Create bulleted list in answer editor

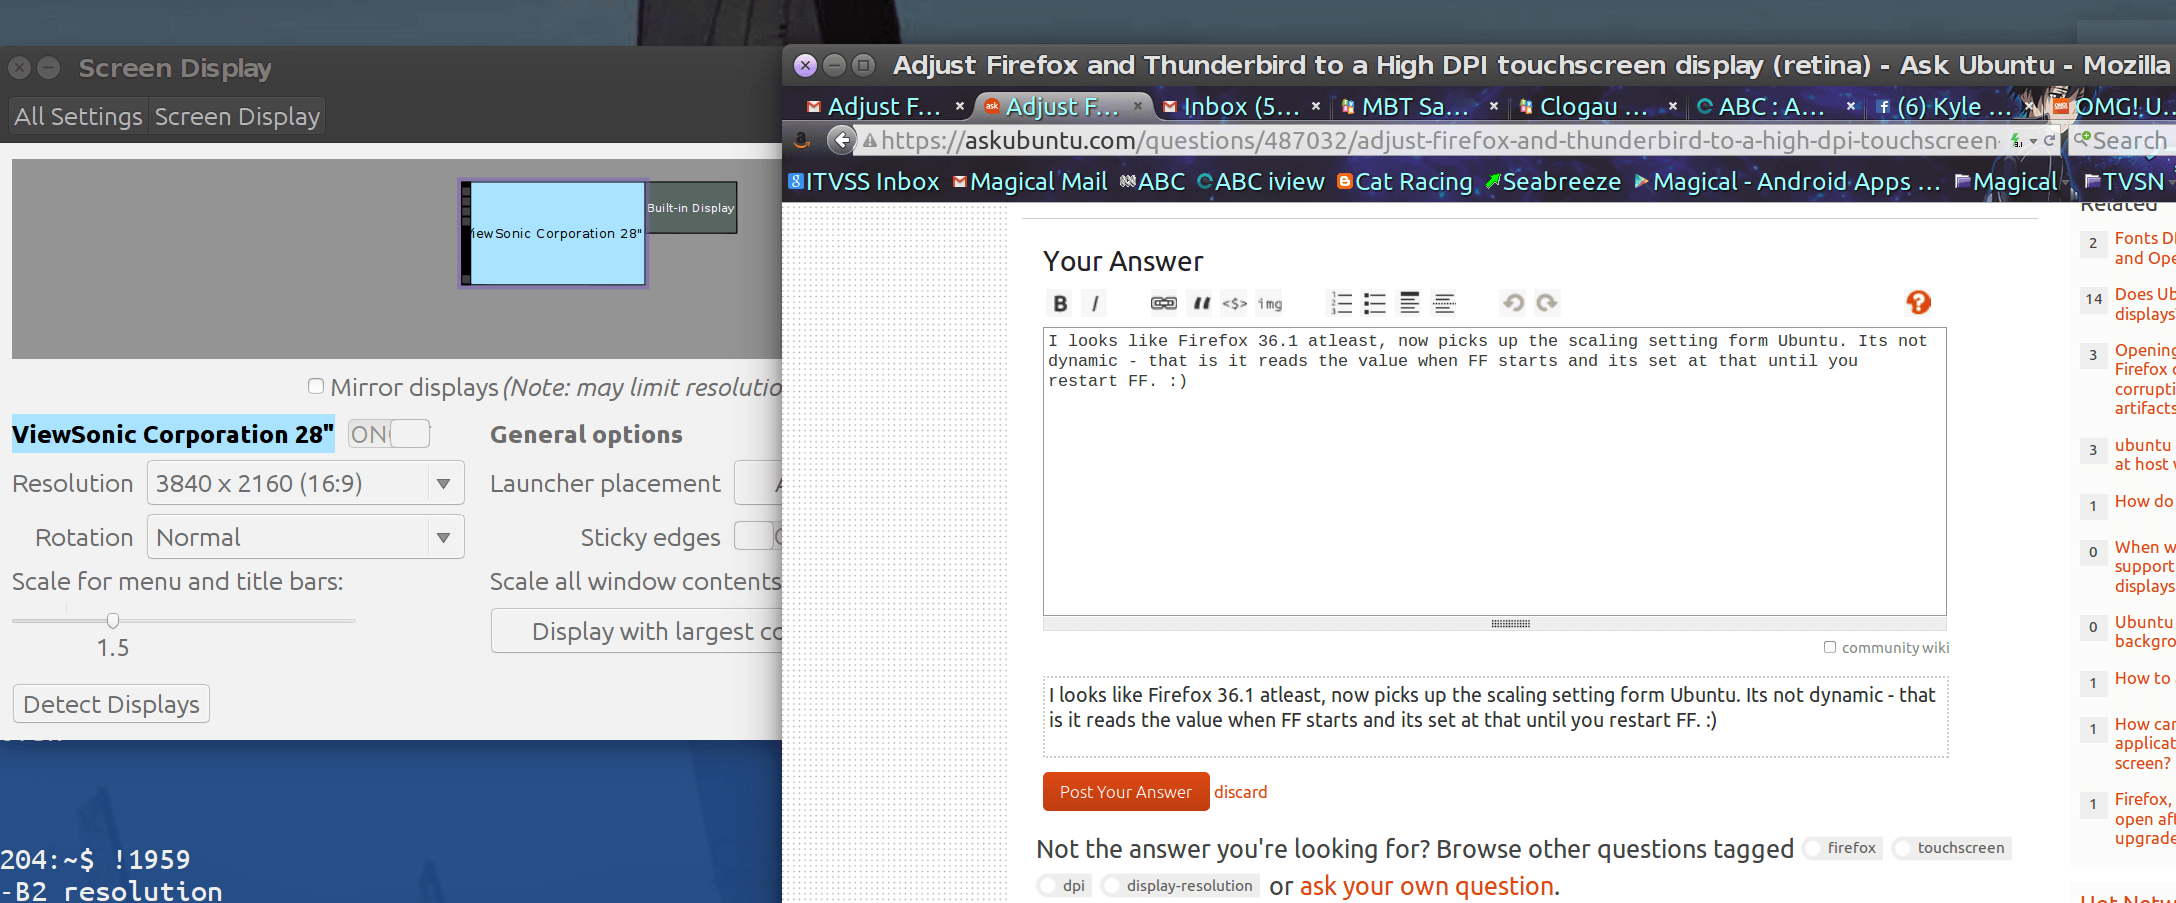(x=1375, y=303)
